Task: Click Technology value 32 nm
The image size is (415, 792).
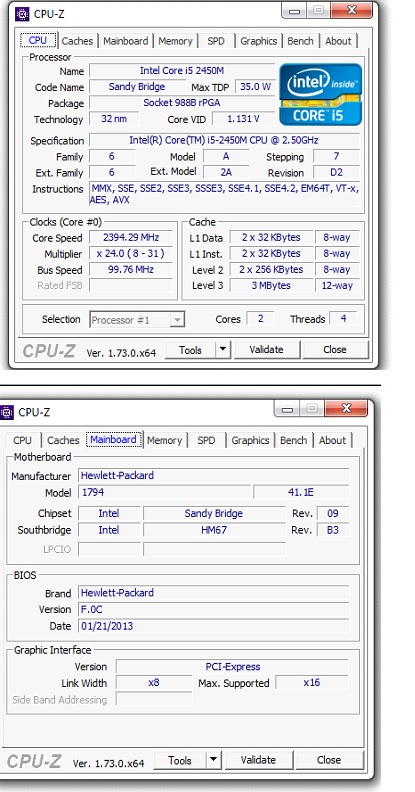Action: point(114,119)
